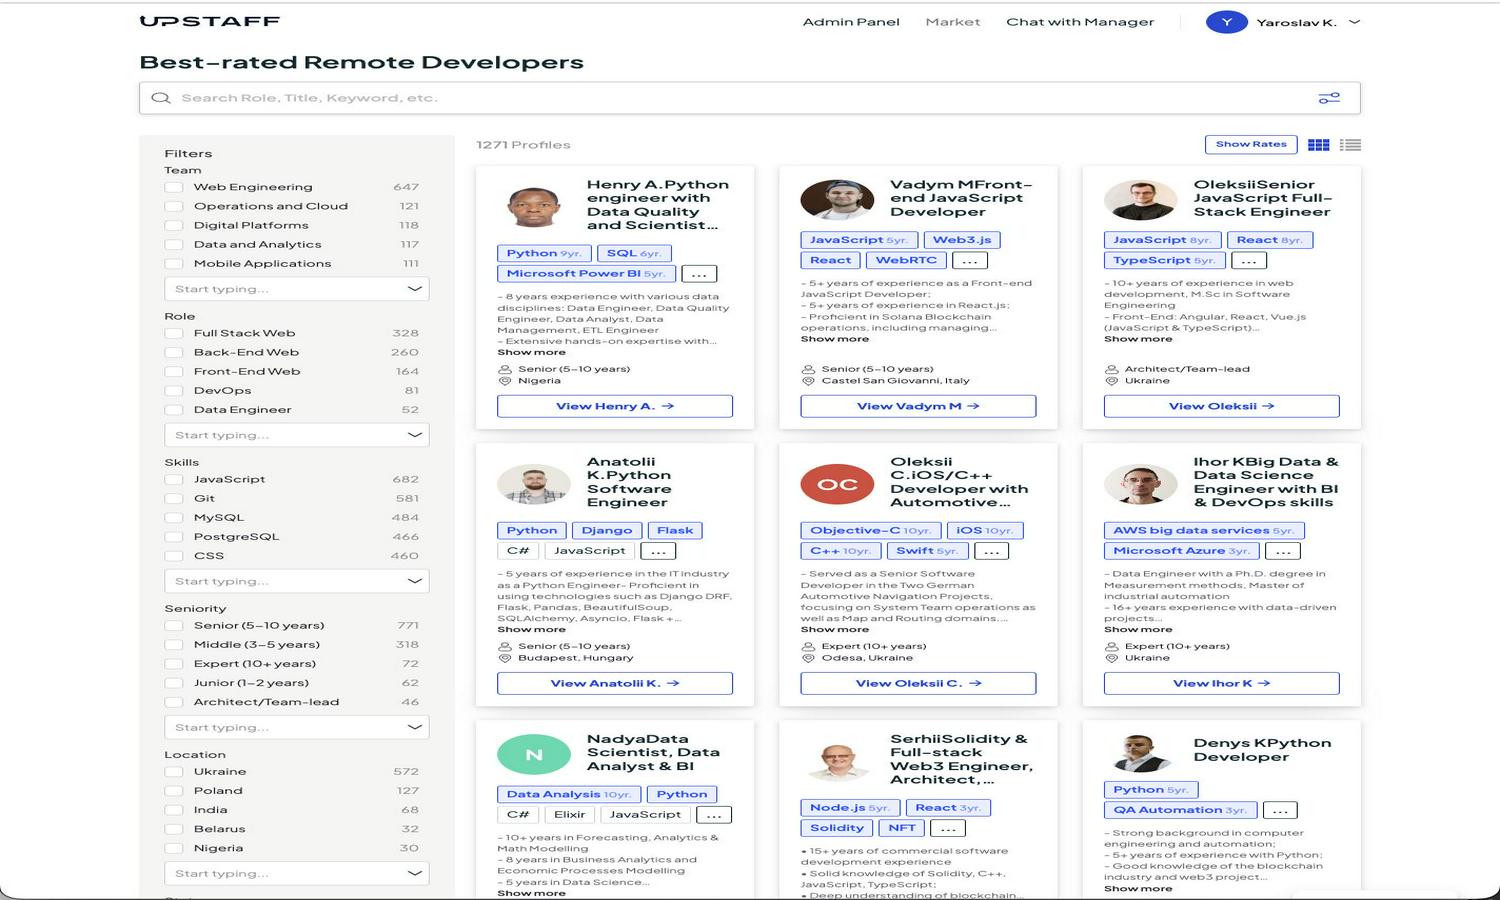Click Show Rates button
The image size is (1500, 900).
click(x=1251, y=145)
